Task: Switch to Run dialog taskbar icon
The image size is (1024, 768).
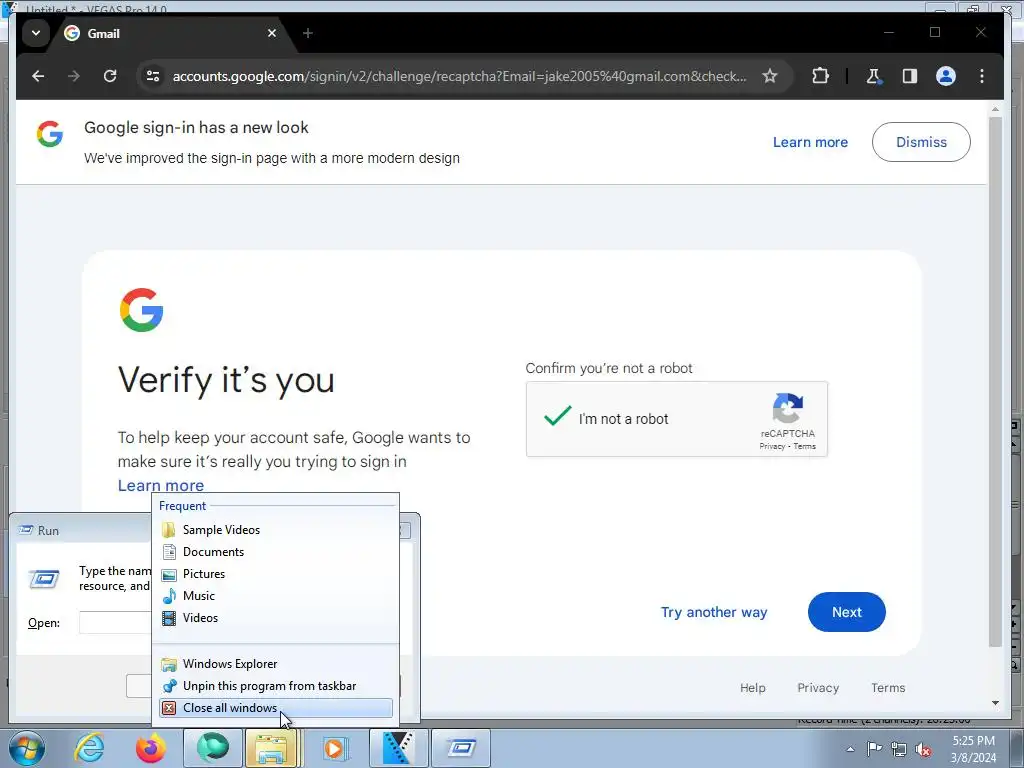Action: click(x=461, y=748)
